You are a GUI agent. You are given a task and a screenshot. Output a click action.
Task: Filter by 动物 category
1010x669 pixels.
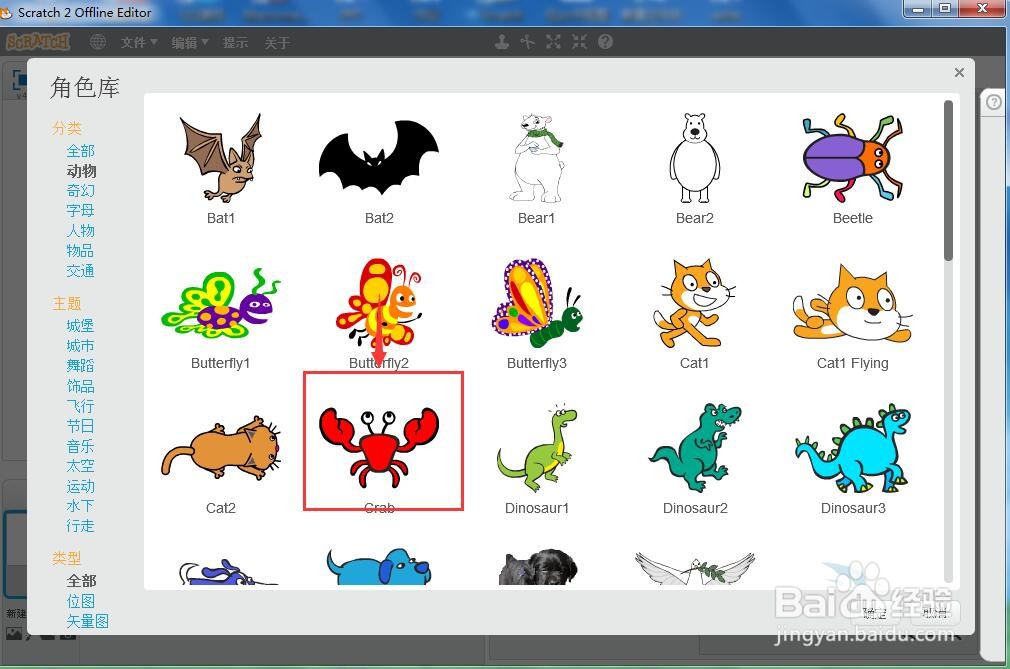81,171
